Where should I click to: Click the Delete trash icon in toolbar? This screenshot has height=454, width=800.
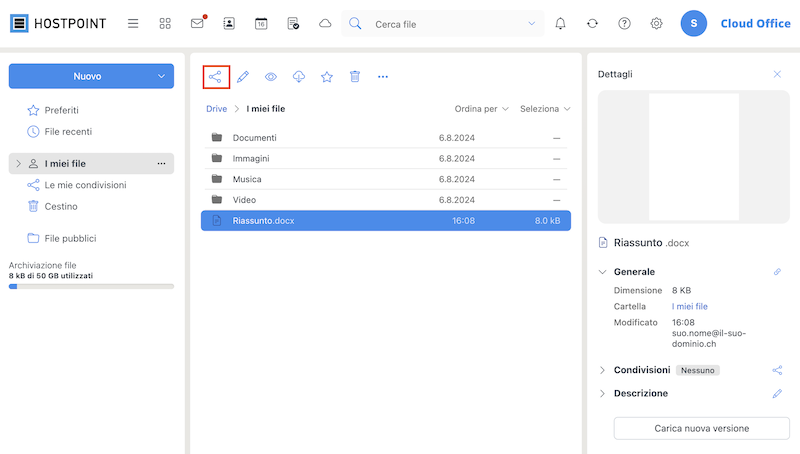(355, 77)
